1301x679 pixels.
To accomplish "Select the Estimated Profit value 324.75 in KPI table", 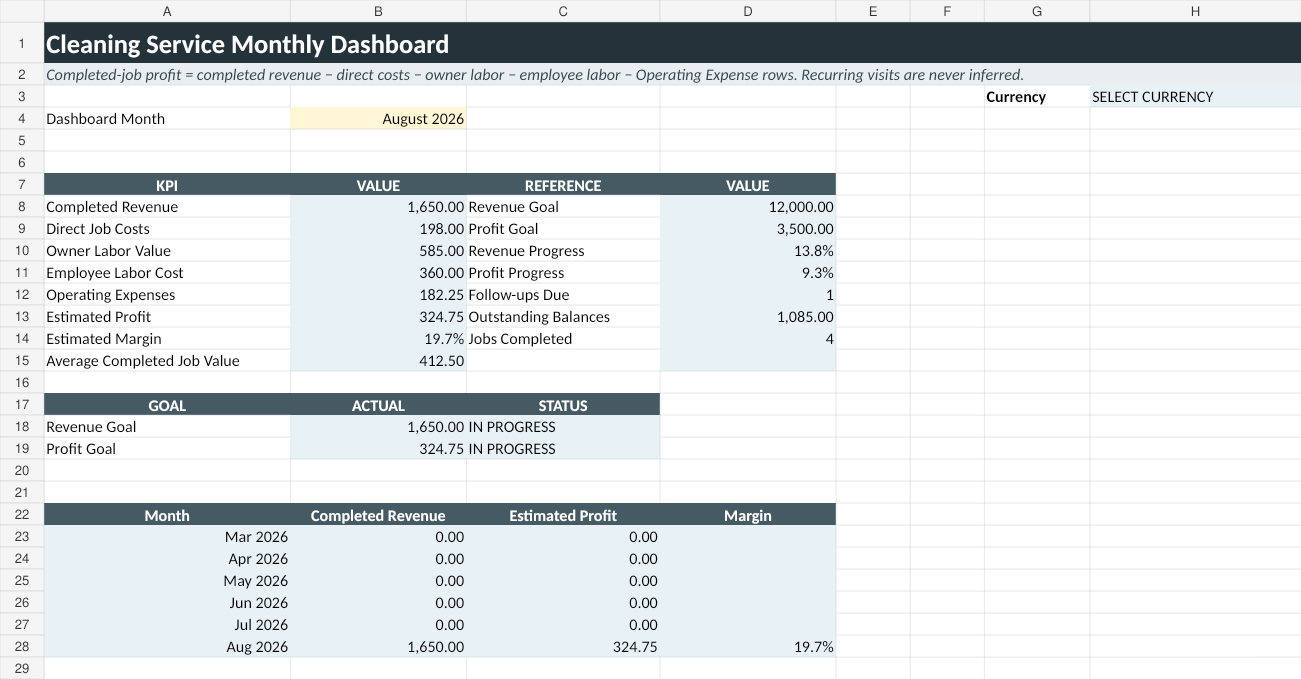I will pyautogui.click(x=378, y=317).
